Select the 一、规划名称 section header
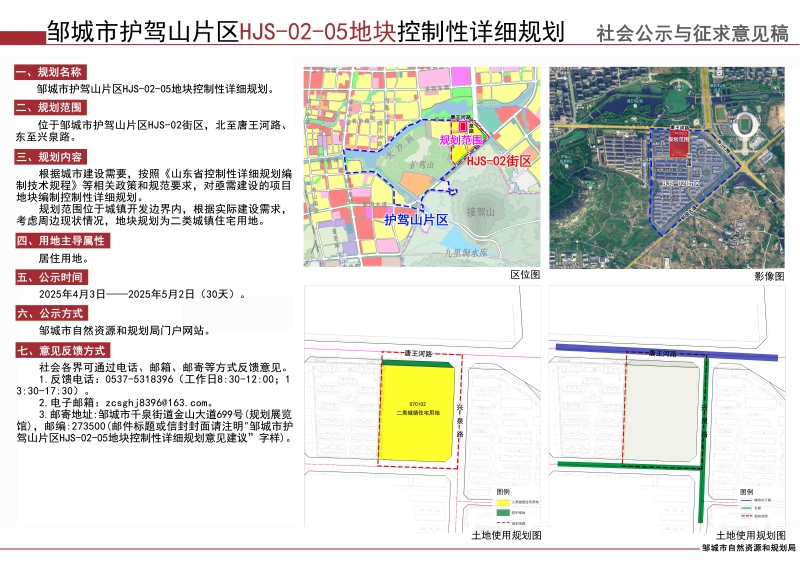Screen dimensions: 800x565 pos(50,72)
